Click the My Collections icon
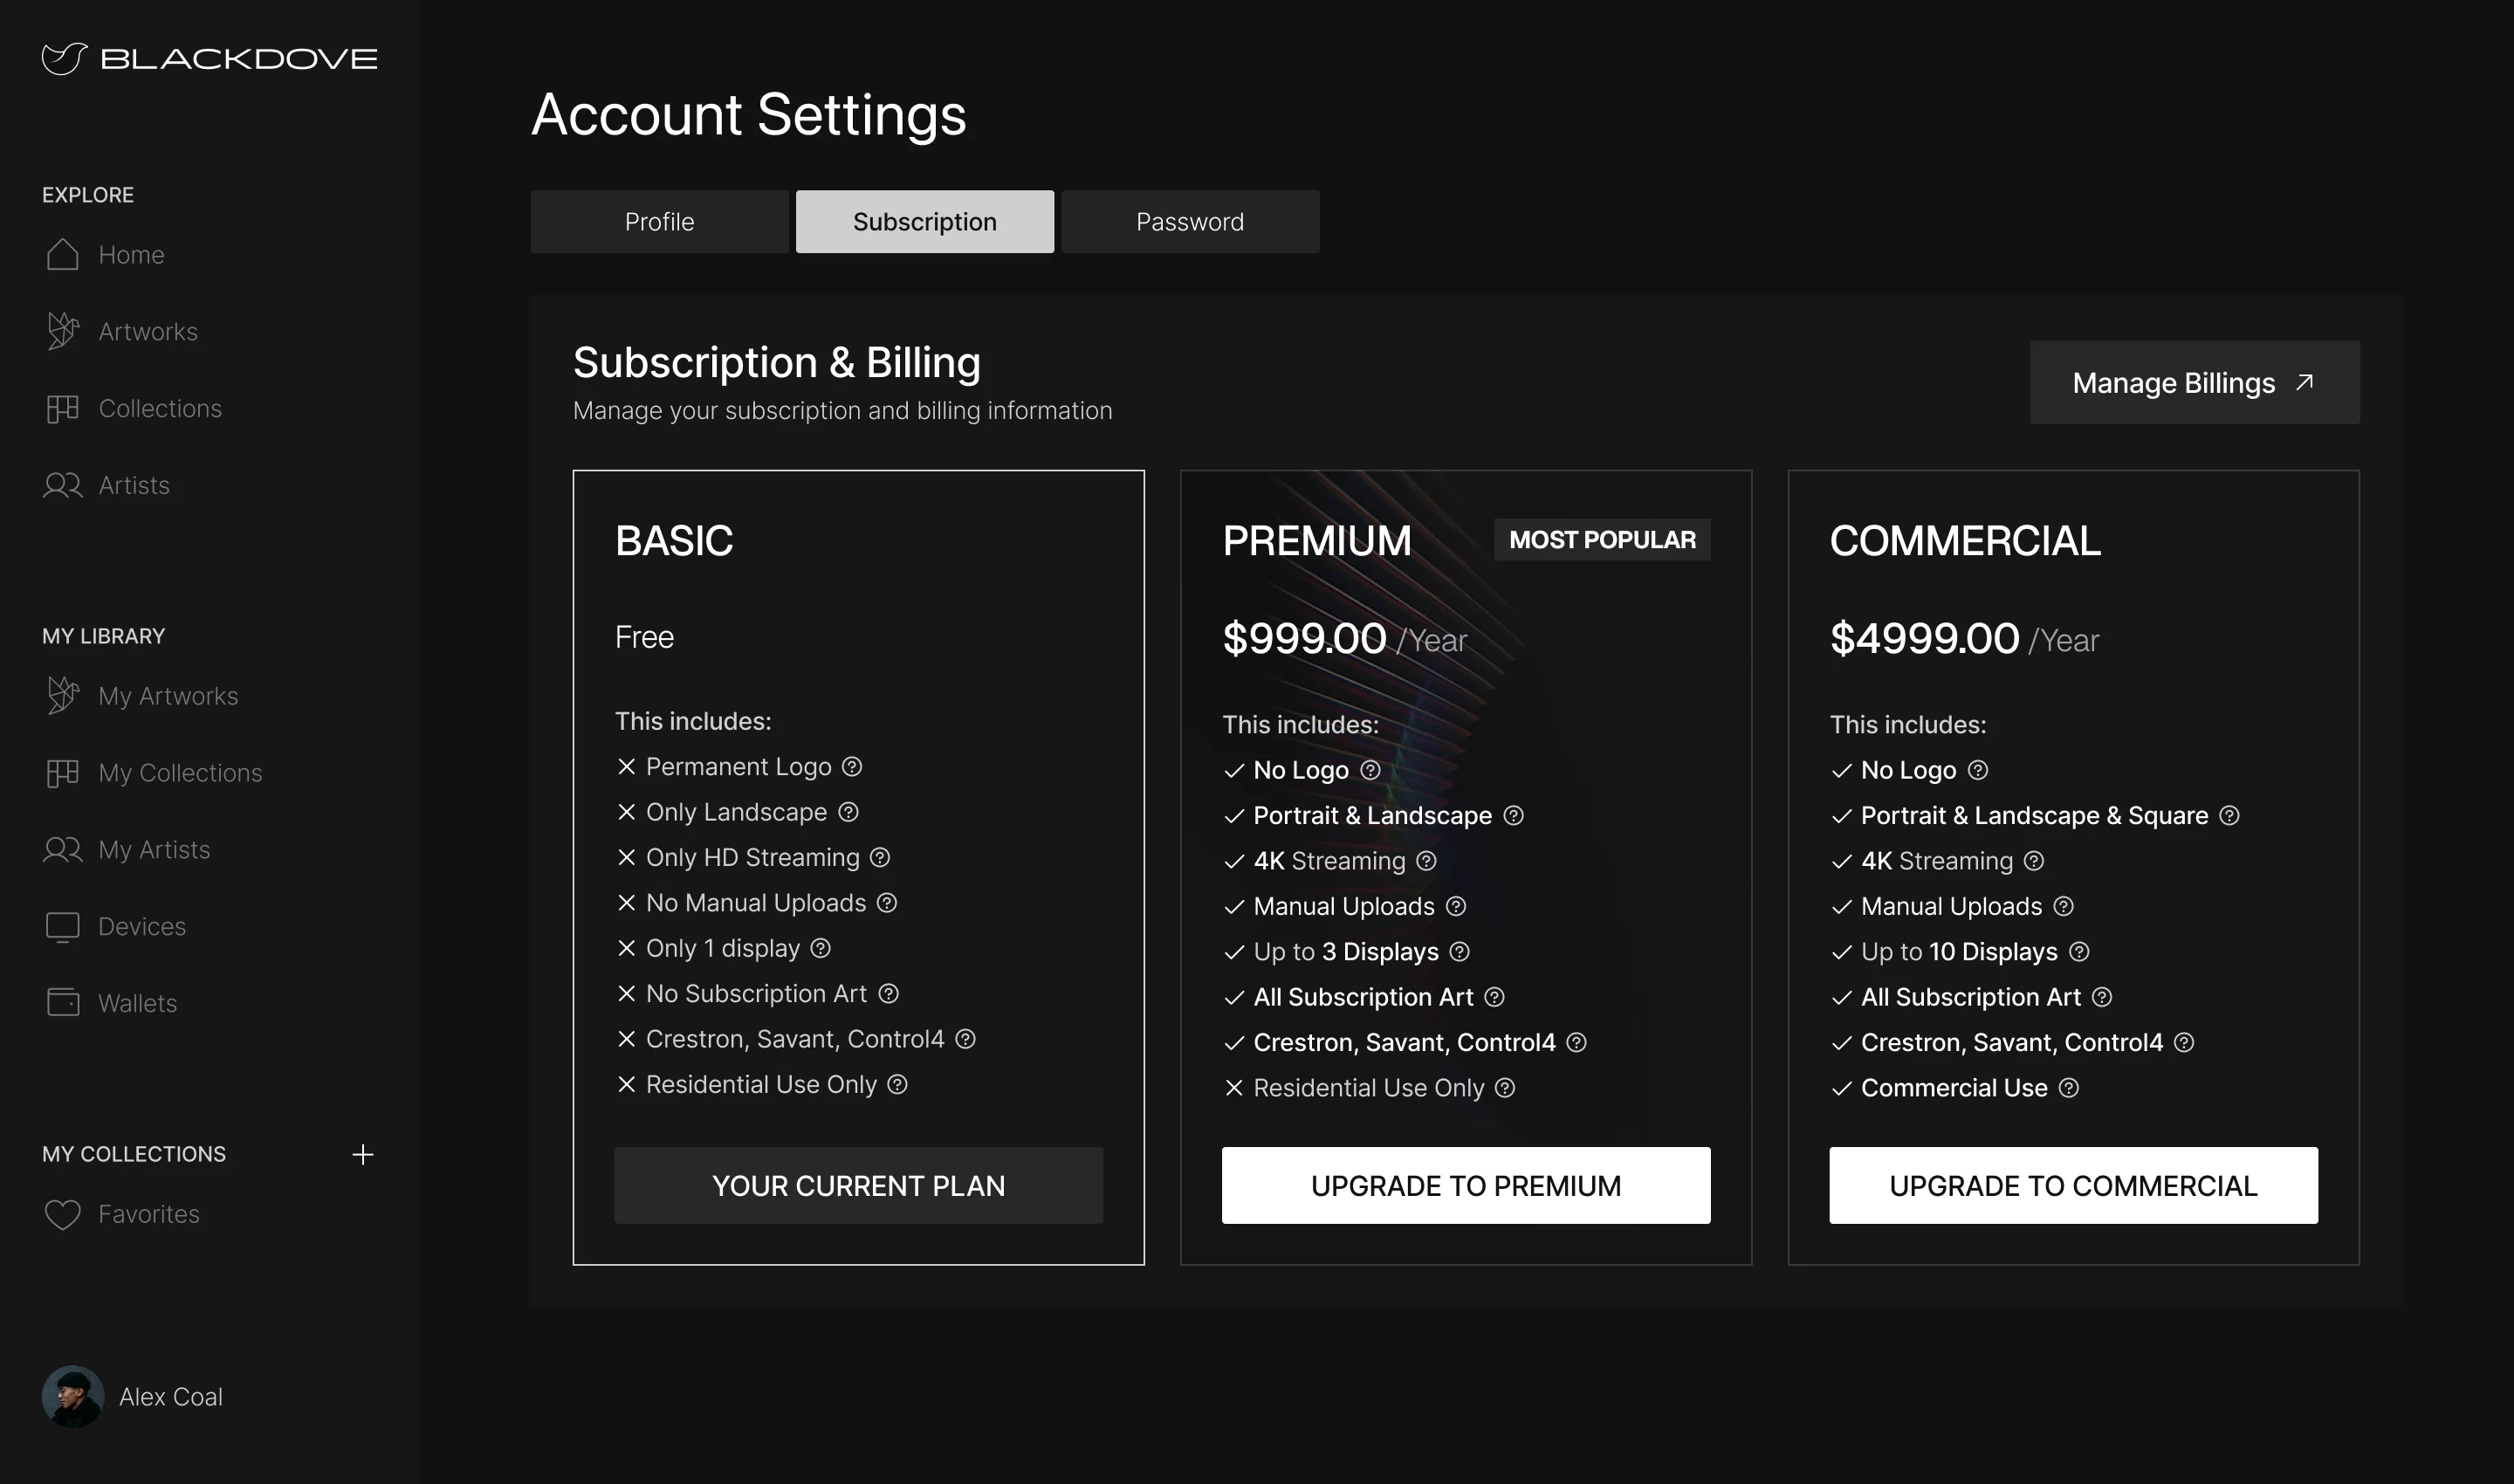The image size is (2514, 1484). coord(62,773)
